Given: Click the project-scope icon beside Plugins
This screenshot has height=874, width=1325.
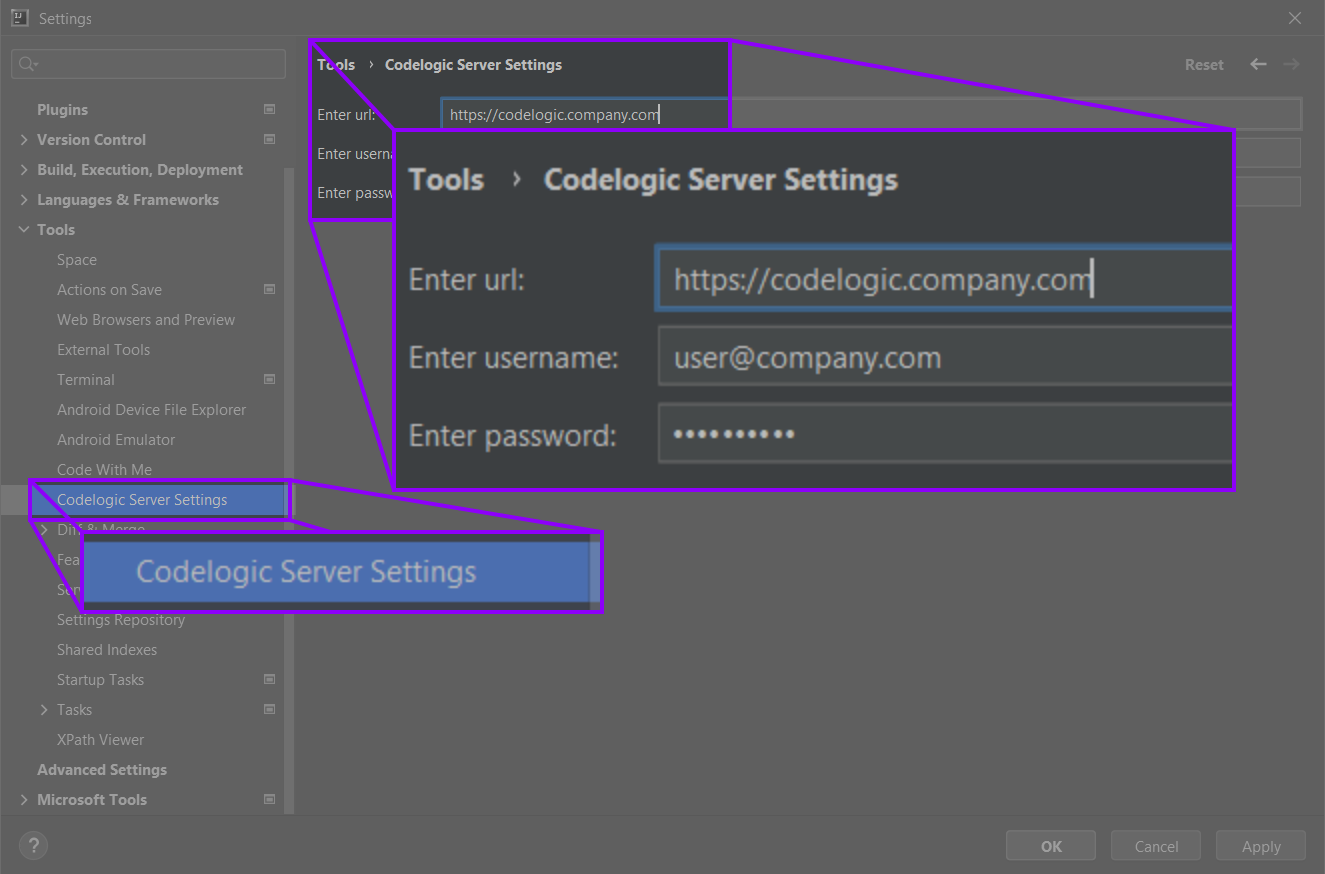Looking at the screenshot, I should click(x=269, y=109).
